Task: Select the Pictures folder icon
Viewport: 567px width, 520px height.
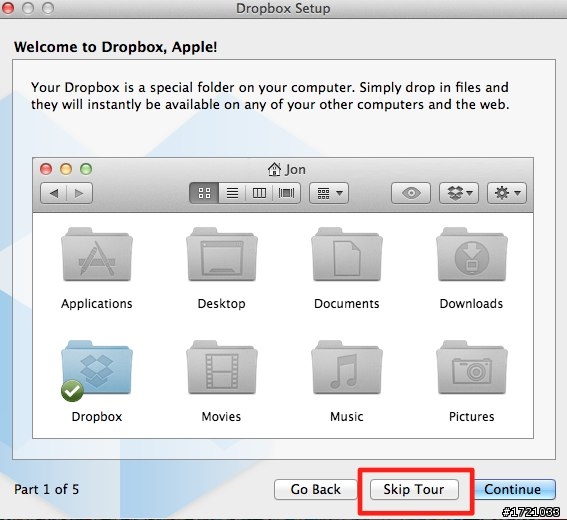Action: coord(472,367)
